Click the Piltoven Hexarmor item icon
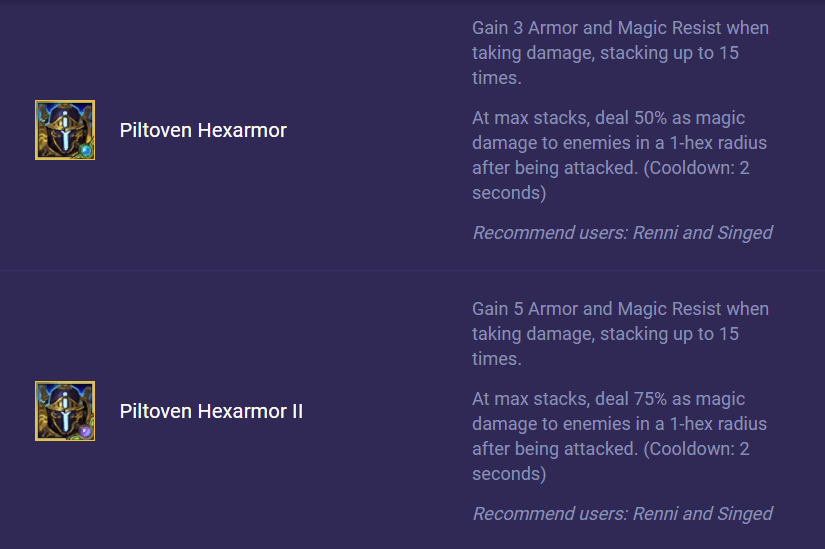Viewport: 825px width, 549px height. [65, 130]
